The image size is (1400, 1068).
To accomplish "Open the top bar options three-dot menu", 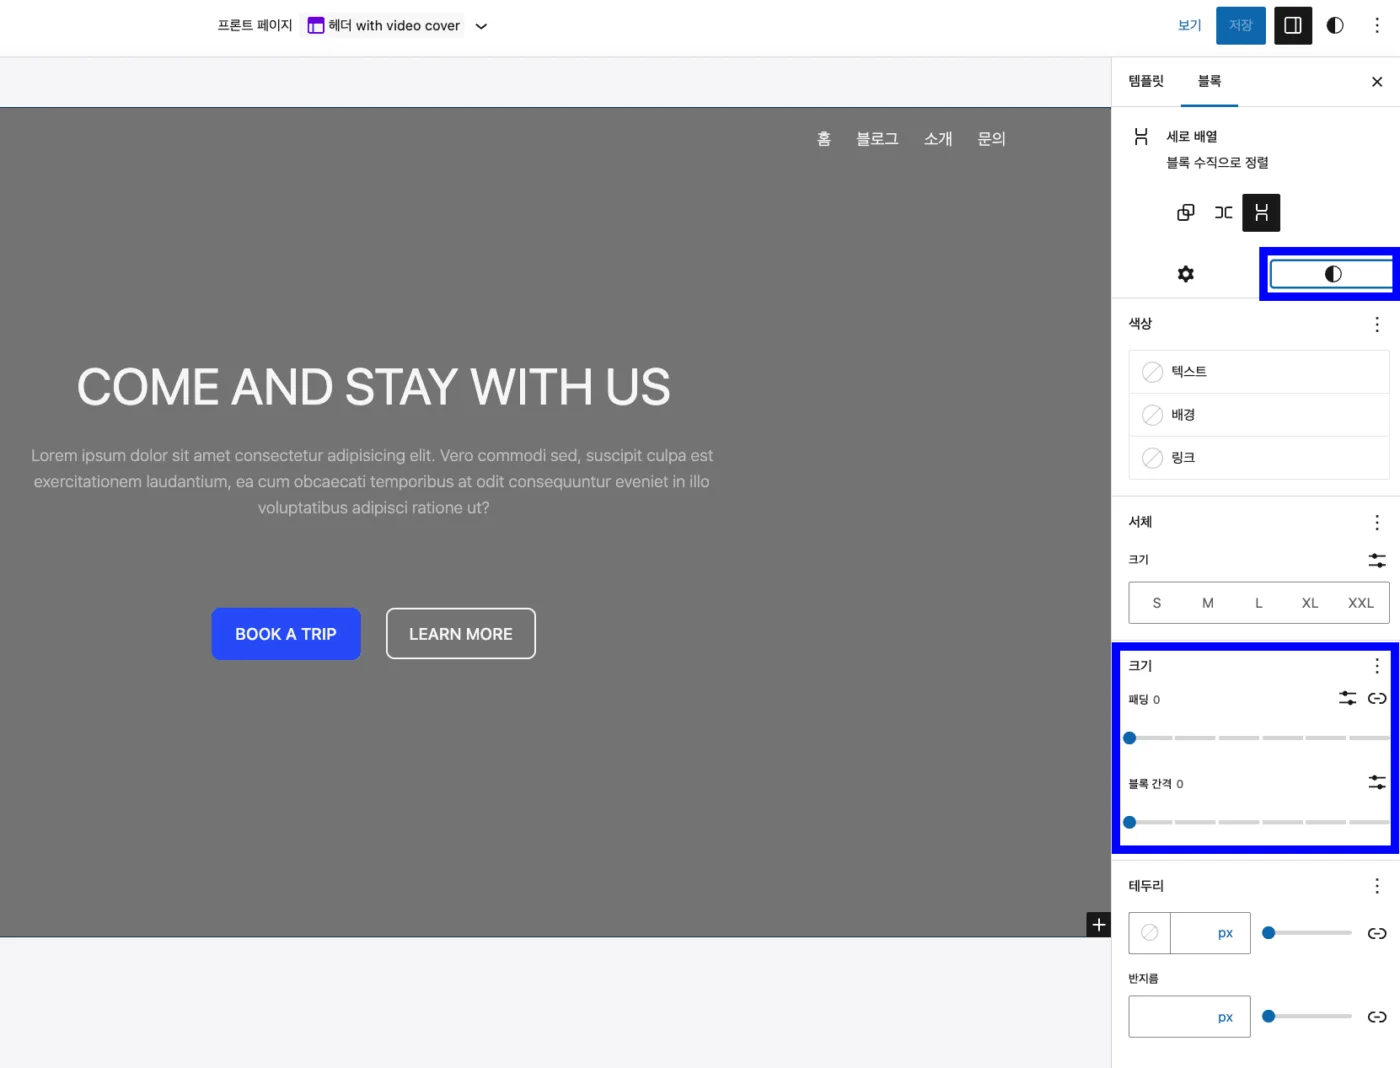I will [x=1377, y=26].
